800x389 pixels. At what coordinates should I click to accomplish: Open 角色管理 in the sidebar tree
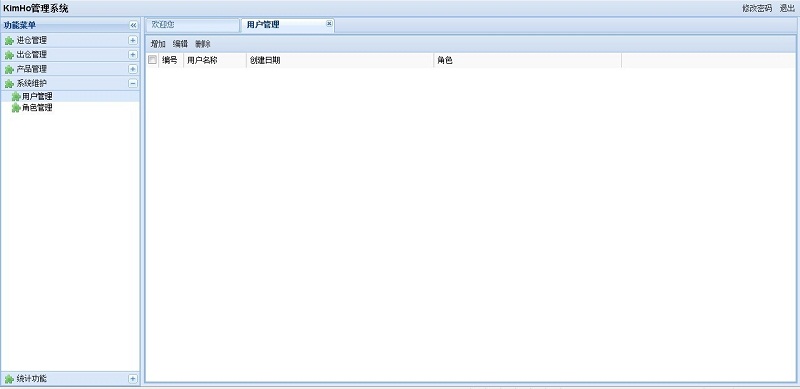pos(37,108)
